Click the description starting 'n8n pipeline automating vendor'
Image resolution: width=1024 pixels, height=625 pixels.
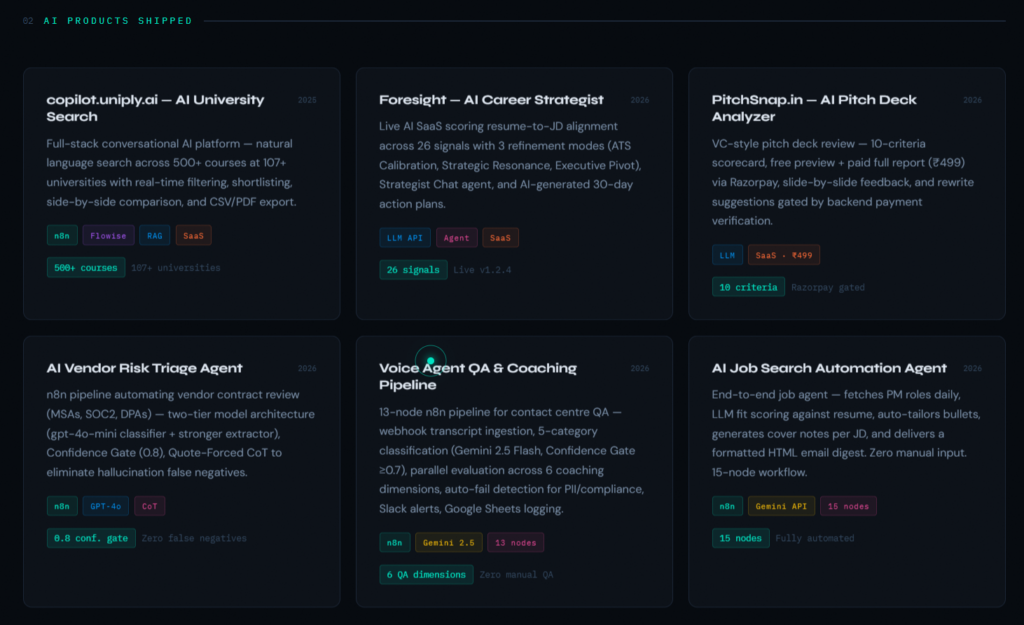[x=180, y=434]
